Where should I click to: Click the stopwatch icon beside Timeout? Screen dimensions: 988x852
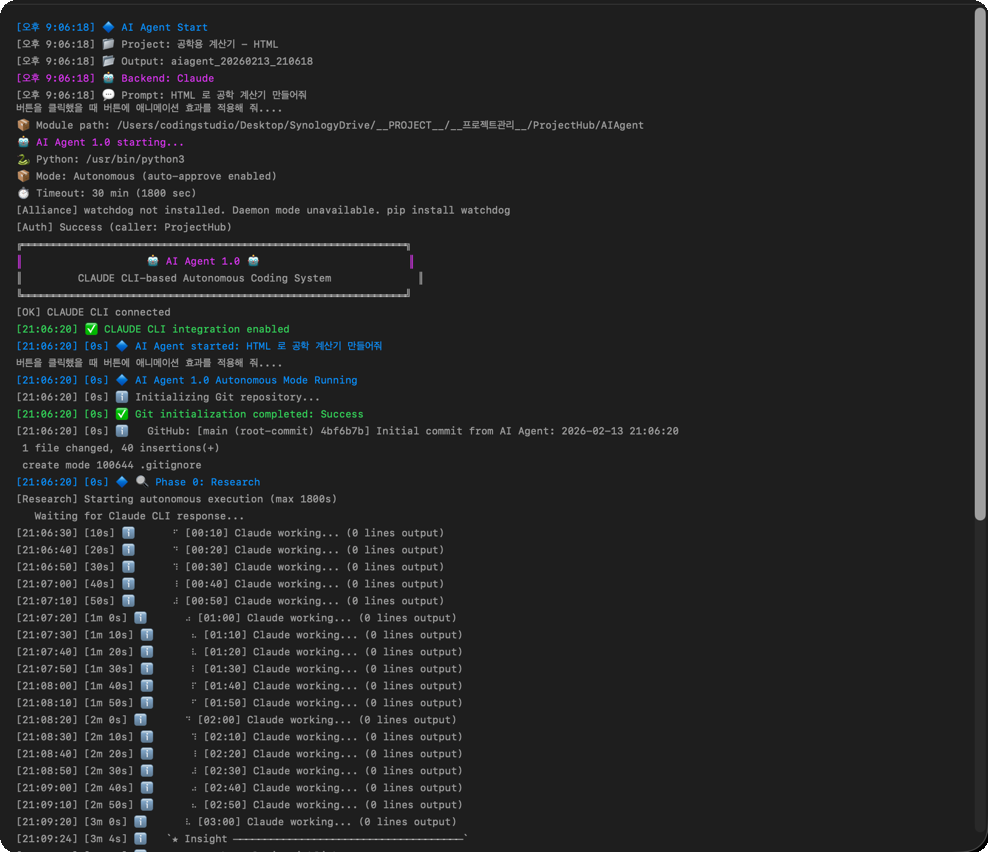(23, 193)
